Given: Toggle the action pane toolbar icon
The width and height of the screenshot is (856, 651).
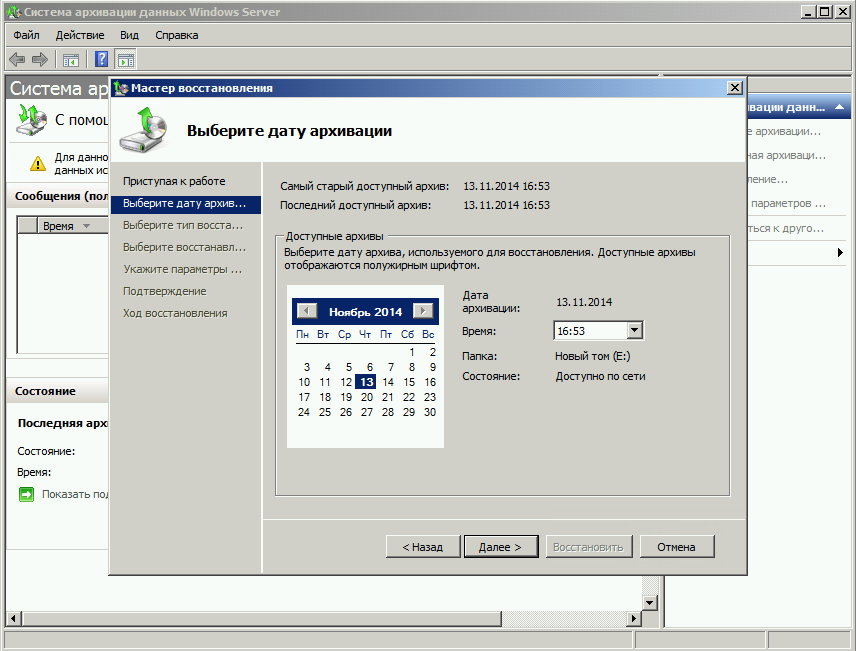Looking at the screenshot, I should click(x=125, y=60).
